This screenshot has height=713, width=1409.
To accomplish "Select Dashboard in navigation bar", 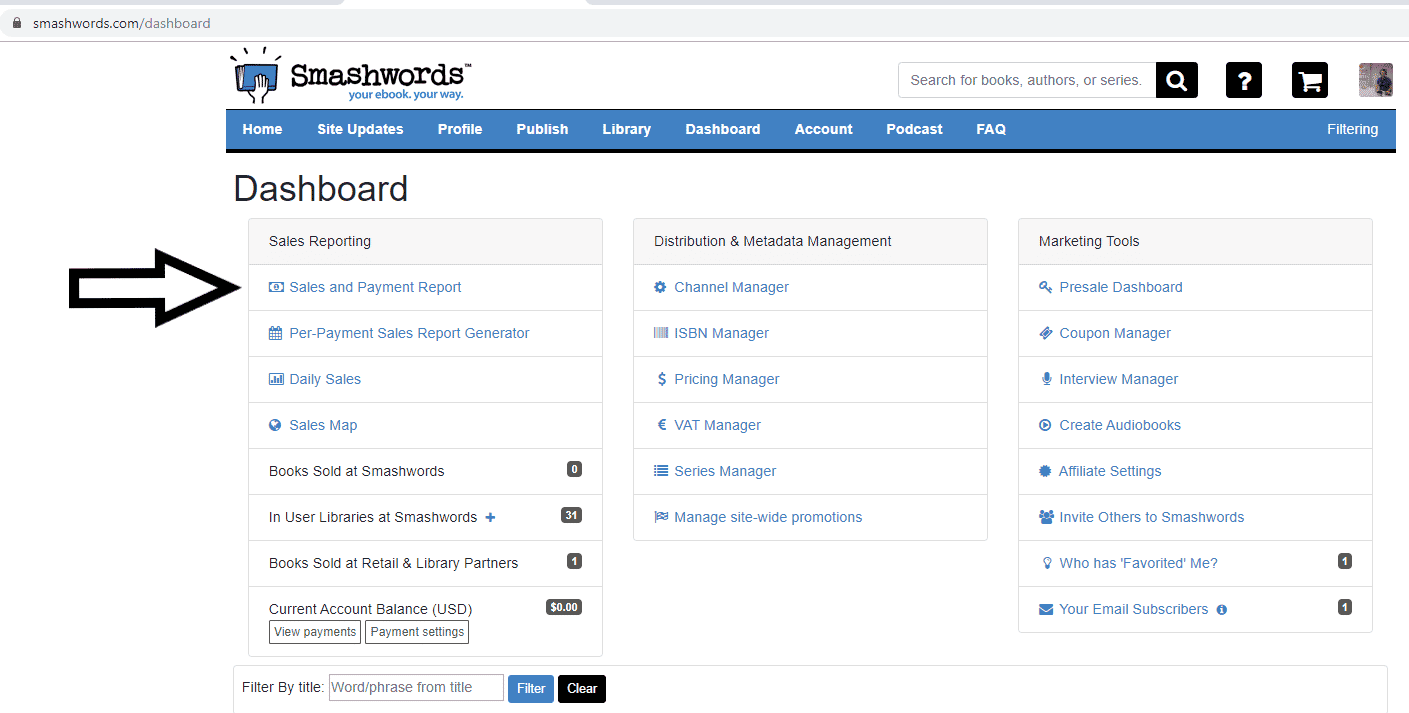I will tap(723, 129).
